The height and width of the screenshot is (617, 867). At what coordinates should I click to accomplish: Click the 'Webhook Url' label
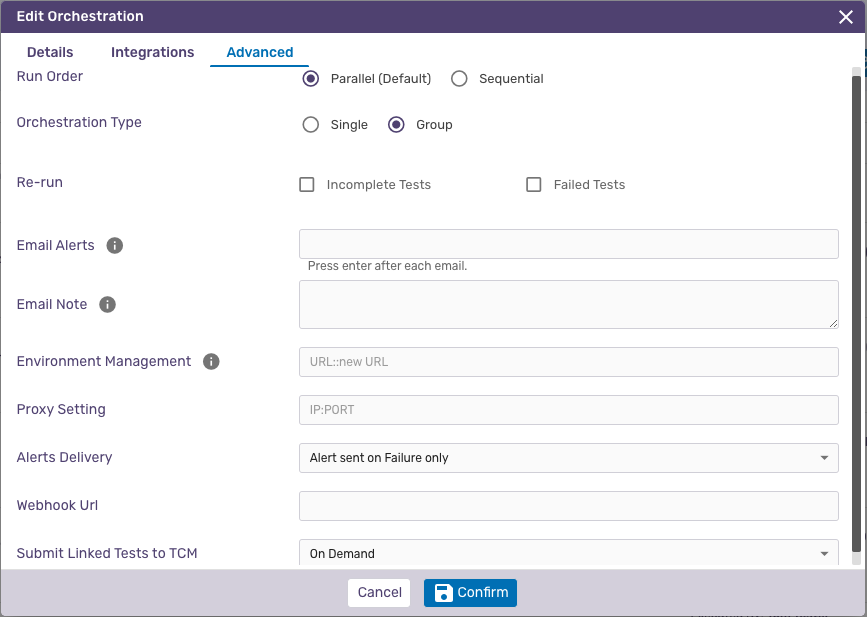pos(57,505)
